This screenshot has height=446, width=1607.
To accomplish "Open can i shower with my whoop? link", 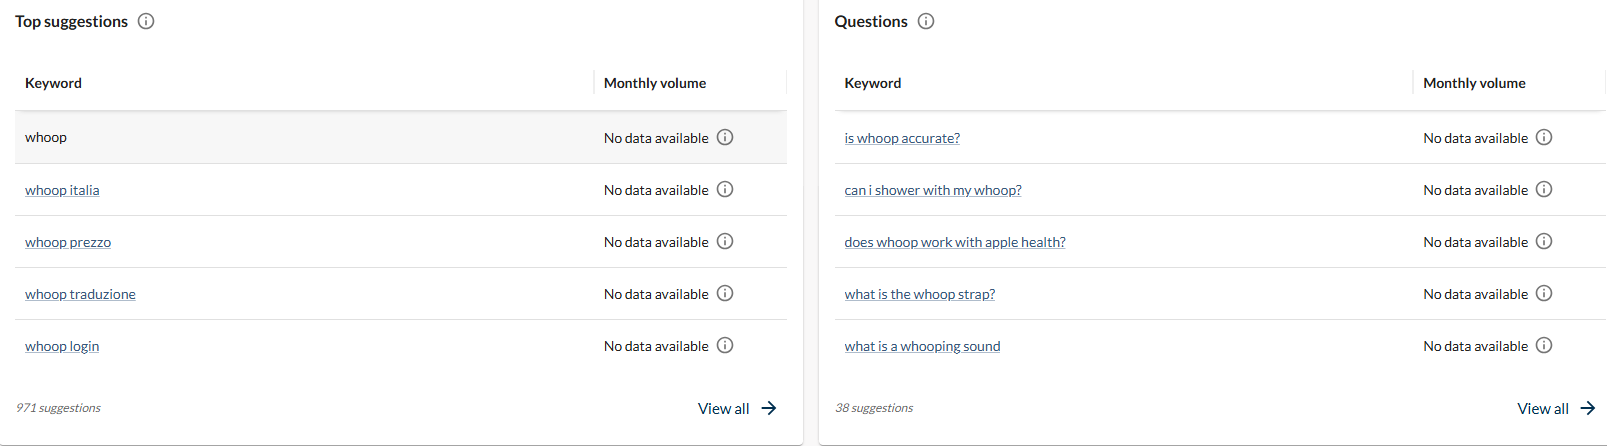I will pyautogui.click(x=933, y=190).
